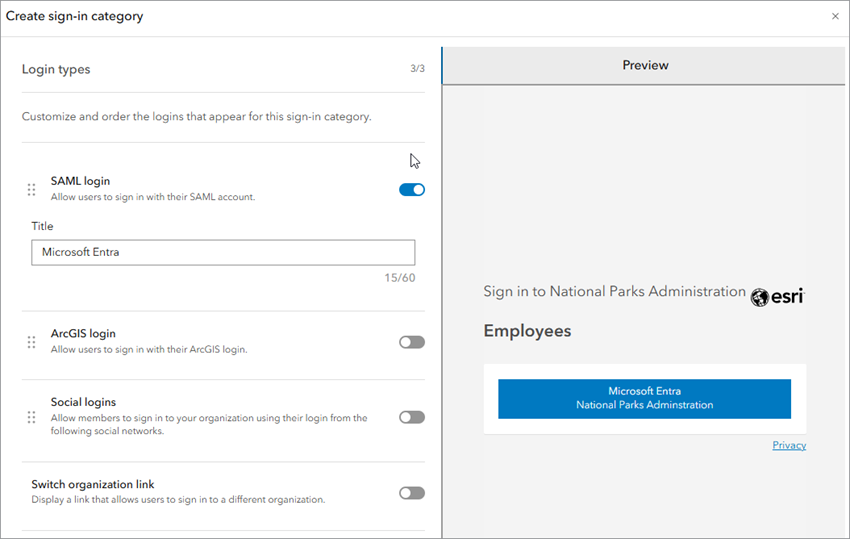Click the ArcGIS login label
This screenshot has height=539, width=850.
coord(83,333)
